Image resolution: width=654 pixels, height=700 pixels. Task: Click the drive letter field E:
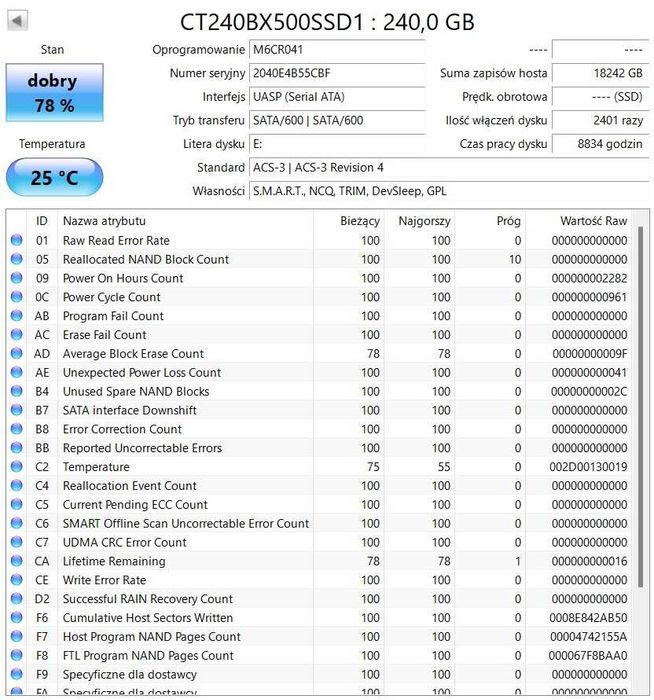point(337,144)
